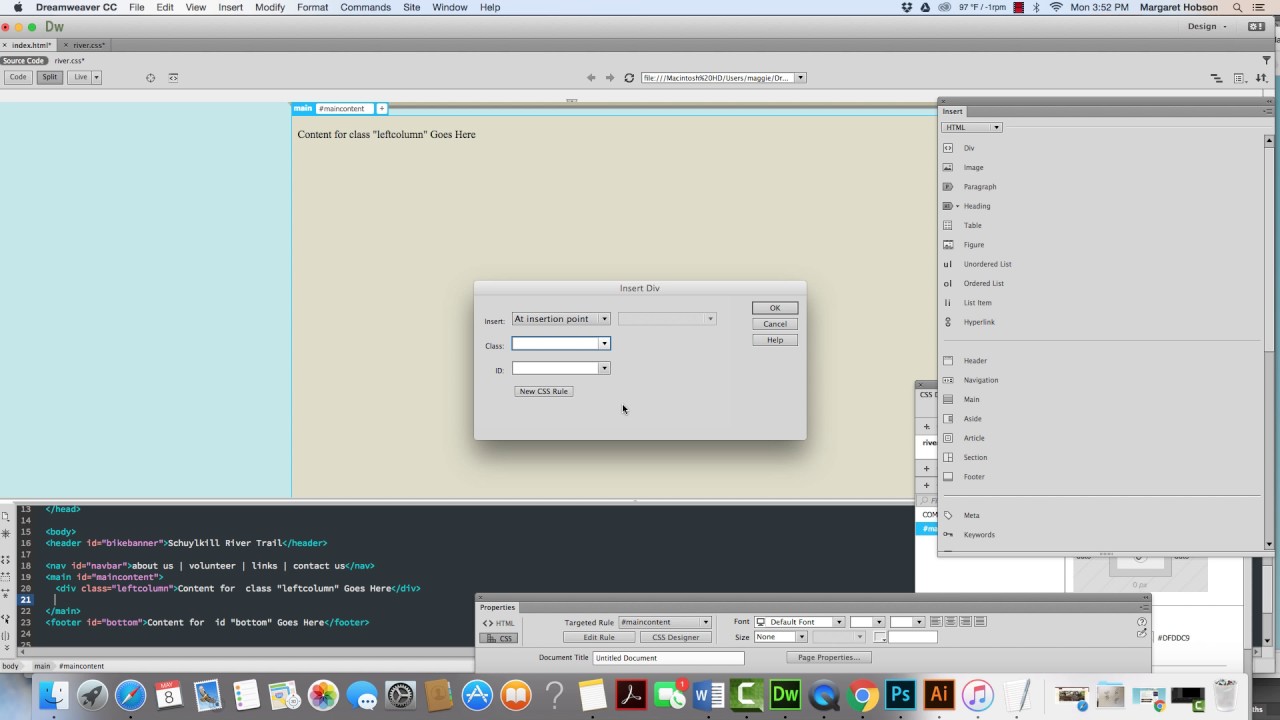The width and height of the screenshot is (1280, 720).
Task: Click the Edit Rule button
Action: pyautogui.click(x=599, y=637)
